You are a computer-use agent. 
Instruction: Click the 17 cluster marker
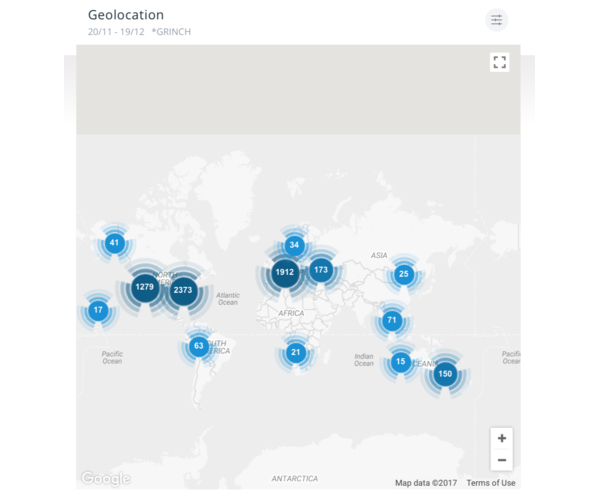pyautogui.click(x=98, y=310)
